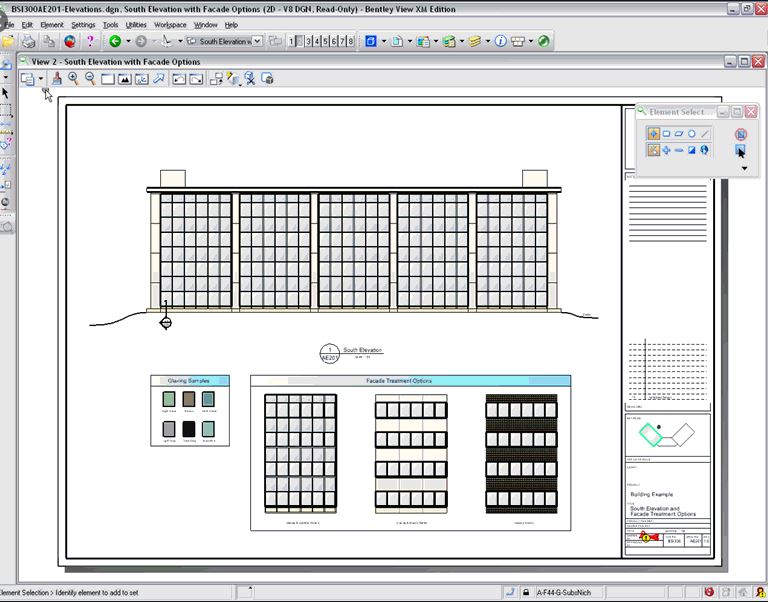Open the South Elevation view dropdown
768x602 pixels.
click(257, 41)
